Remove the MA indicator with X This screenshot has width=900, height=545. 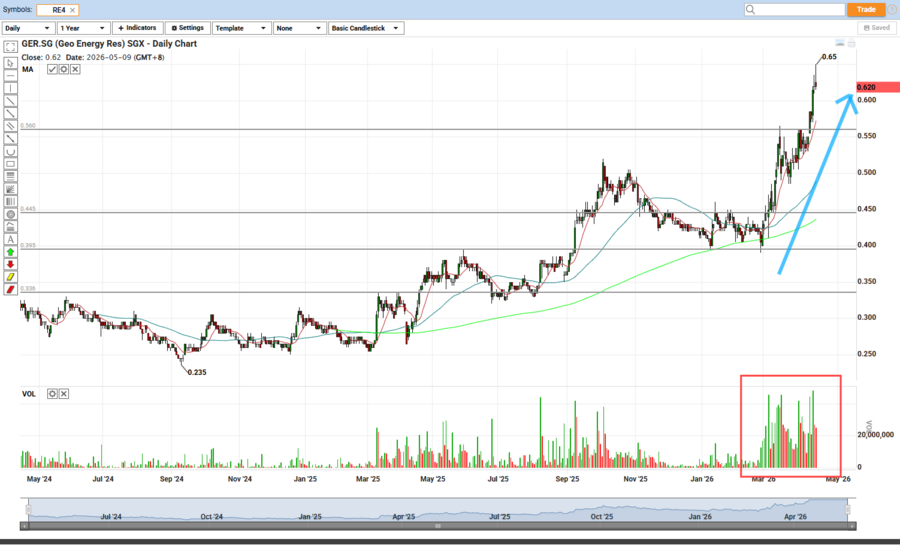(x=75, y=69)
